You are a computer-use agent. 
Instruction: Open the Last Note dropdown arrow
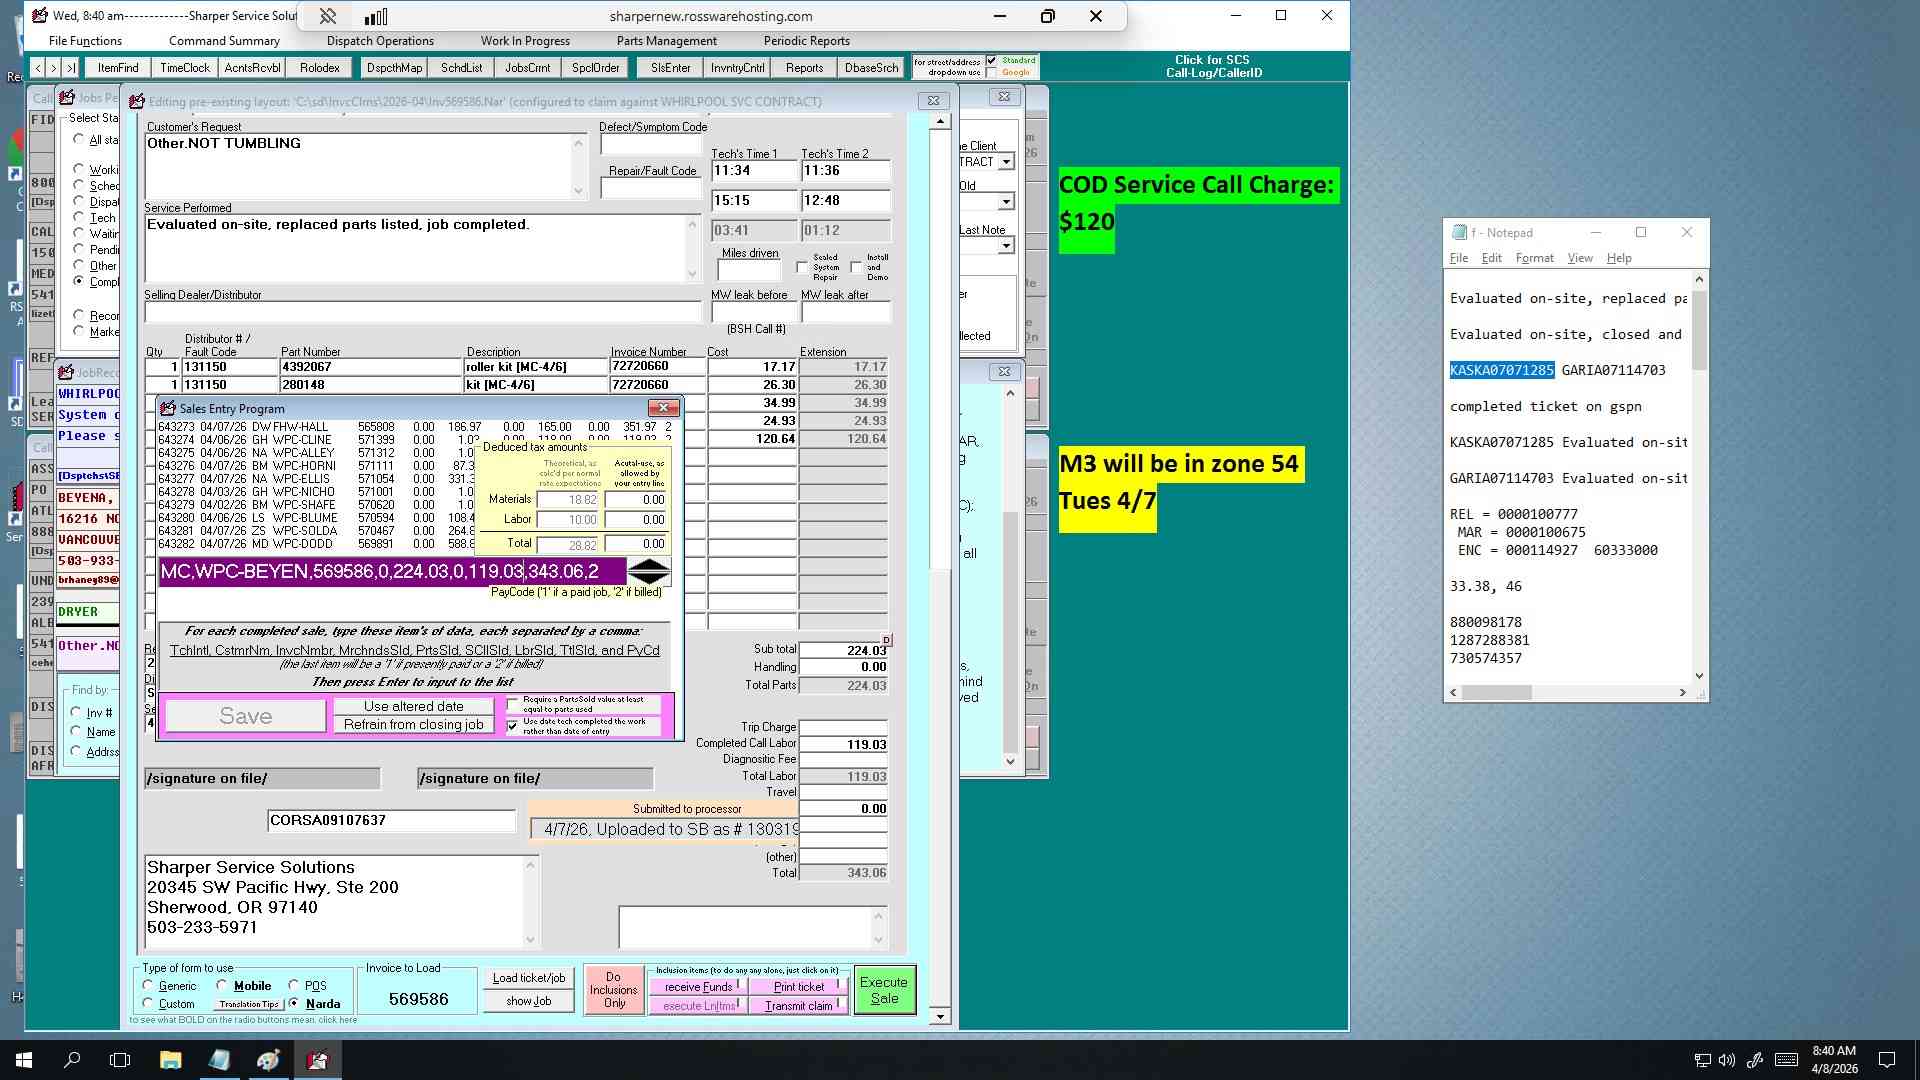[1006, 246]
